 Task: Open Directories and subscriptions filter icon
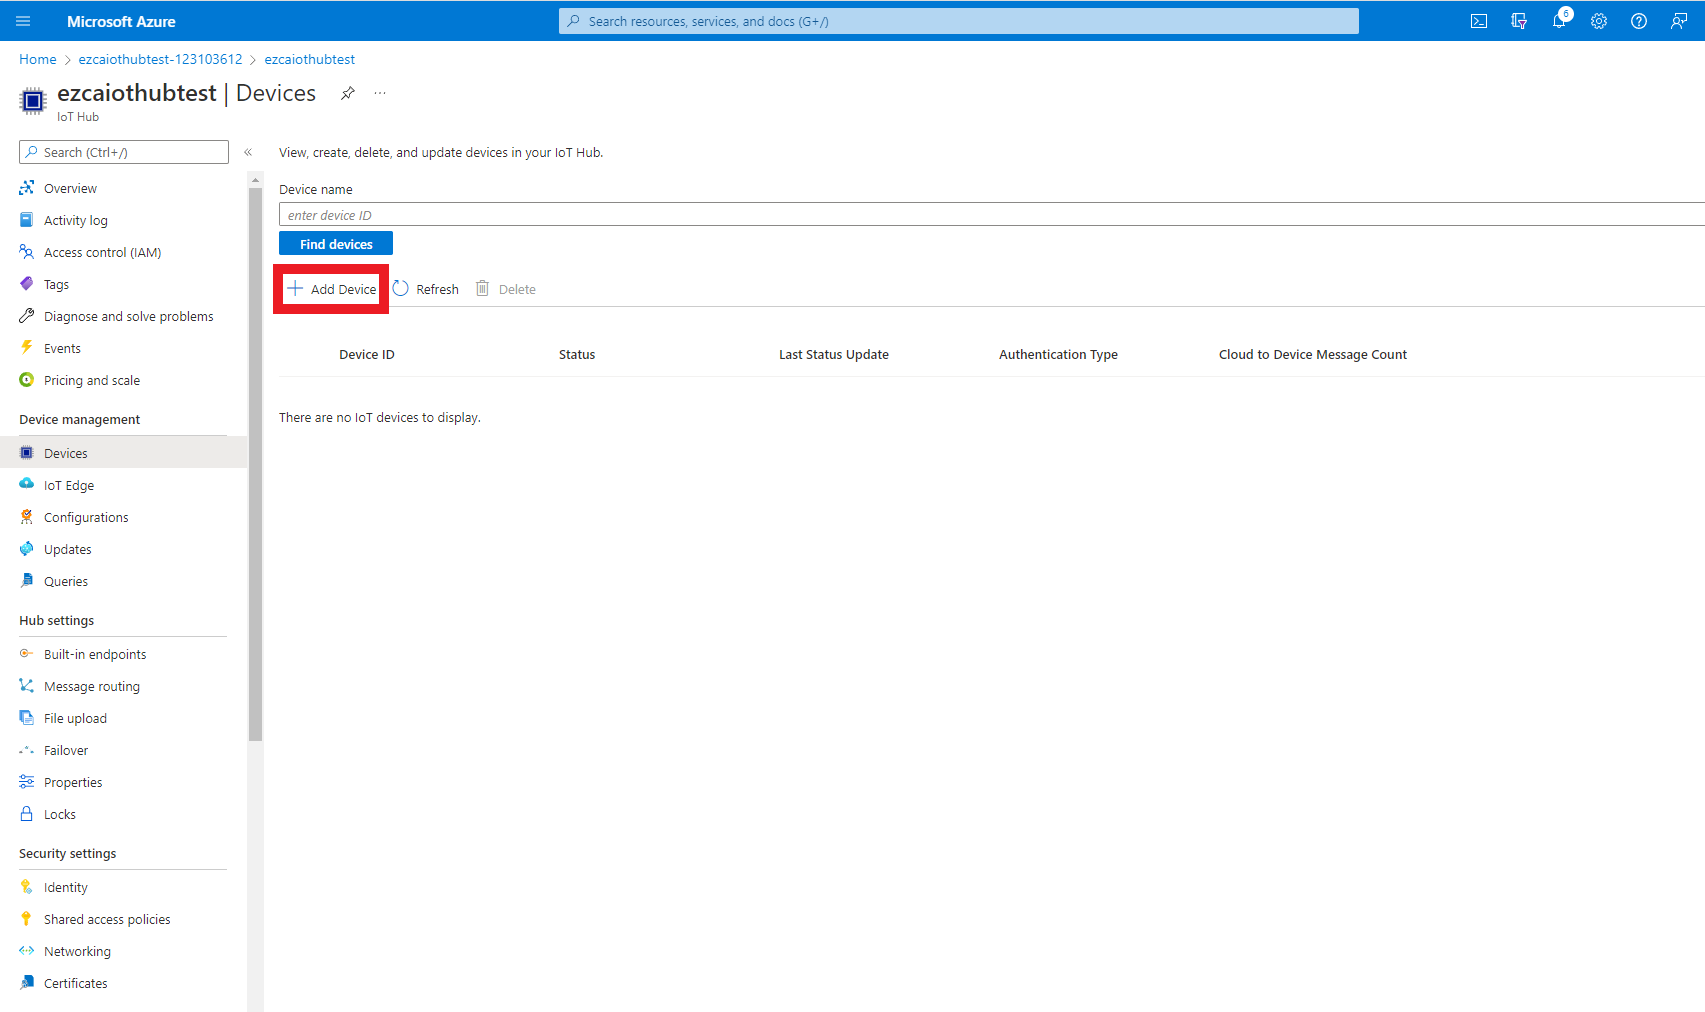pyautogui.click(x=1519, y=21)
